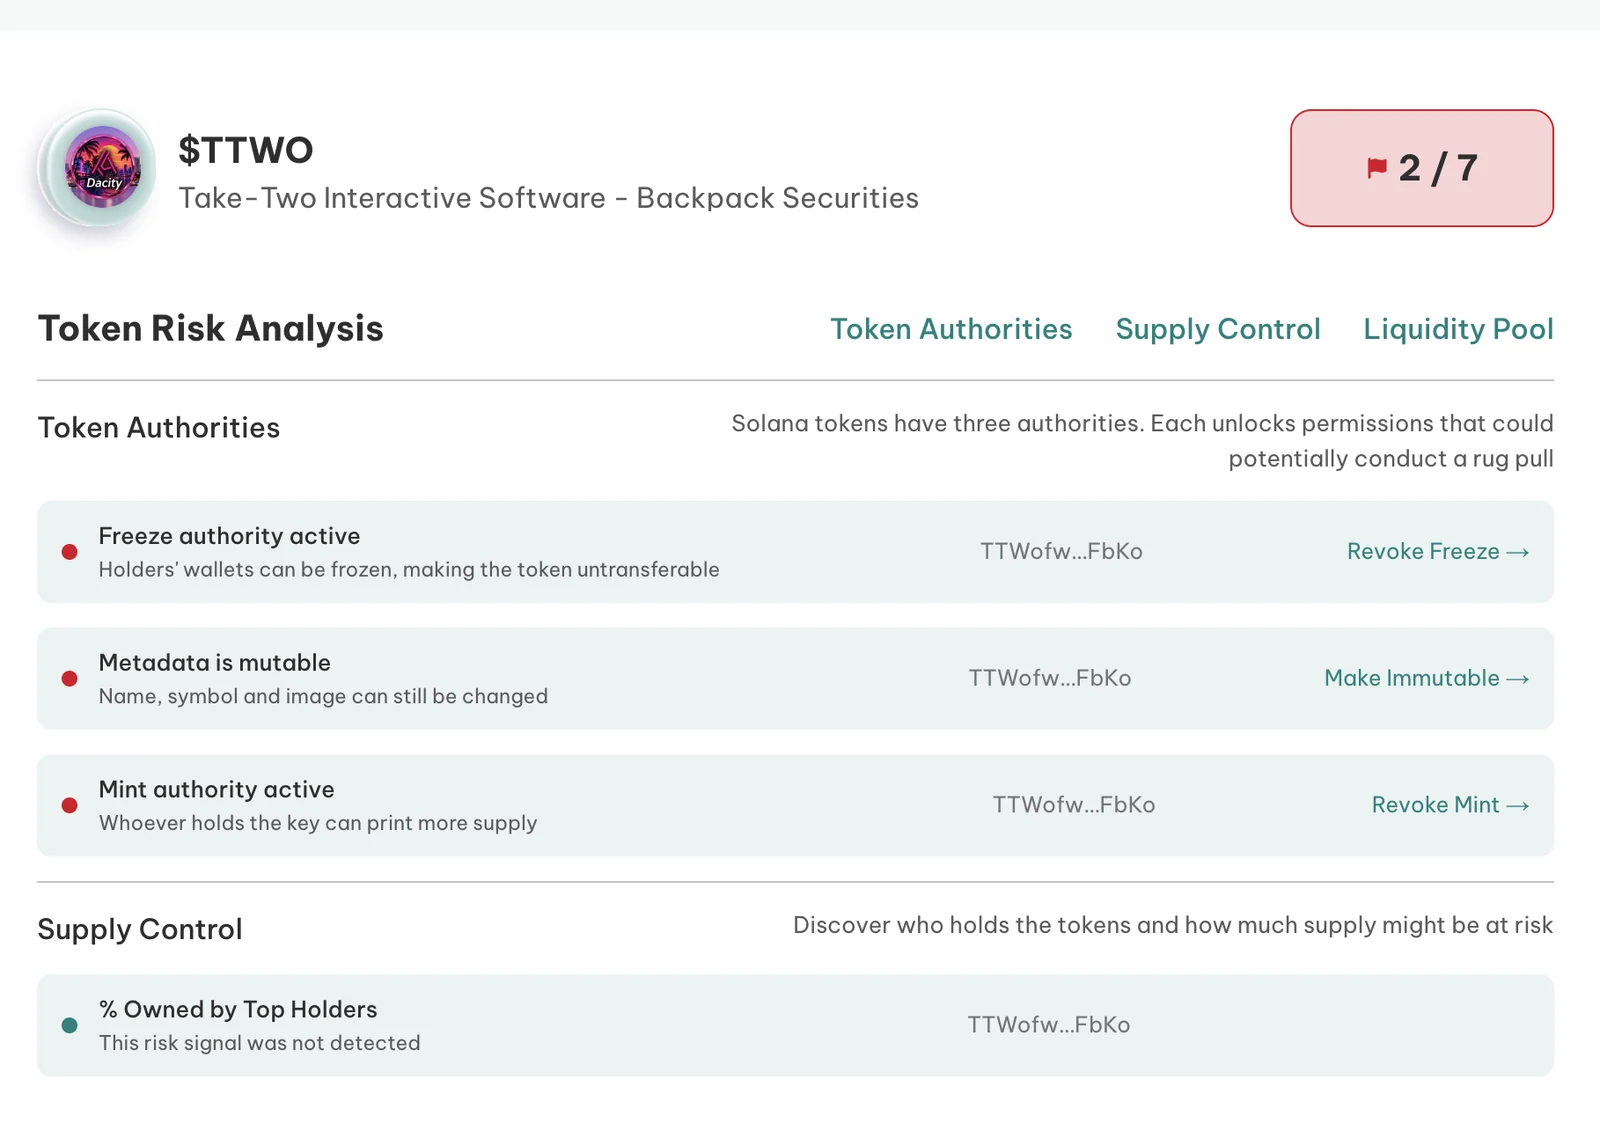This screenshot has height=1139, width=1600.
Task: Click Take-Two Interactive Software token name
Action: [548, 198]
